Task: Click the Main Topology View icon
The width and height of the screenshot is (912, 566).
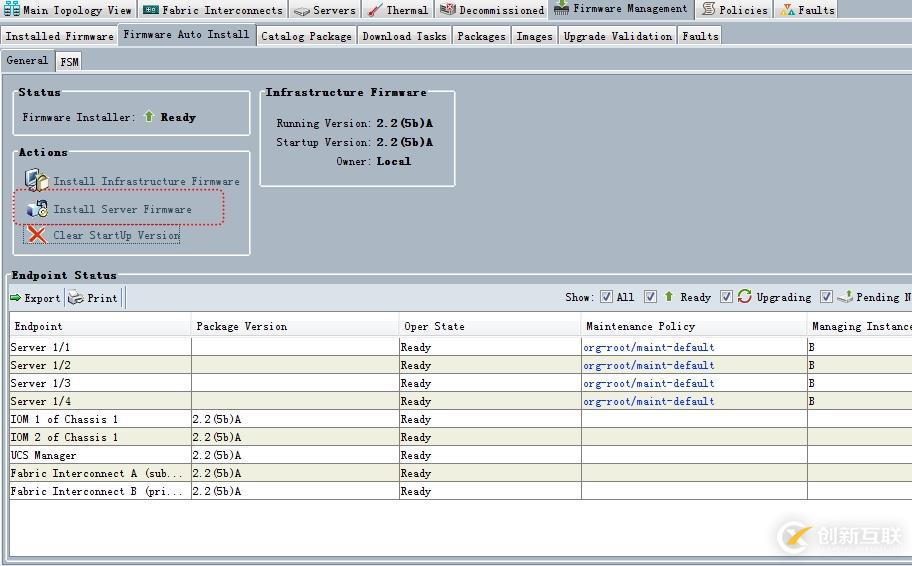Action: (x=12, y=9)
